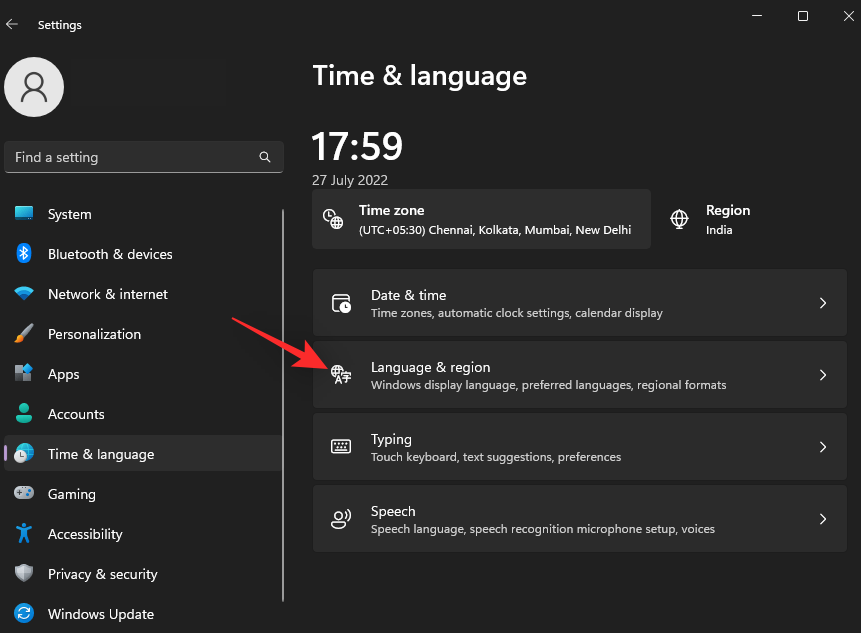The width and height of the screenshot is (861, 633).
Task: Click the 17:59 clock text
Action: 357,146
